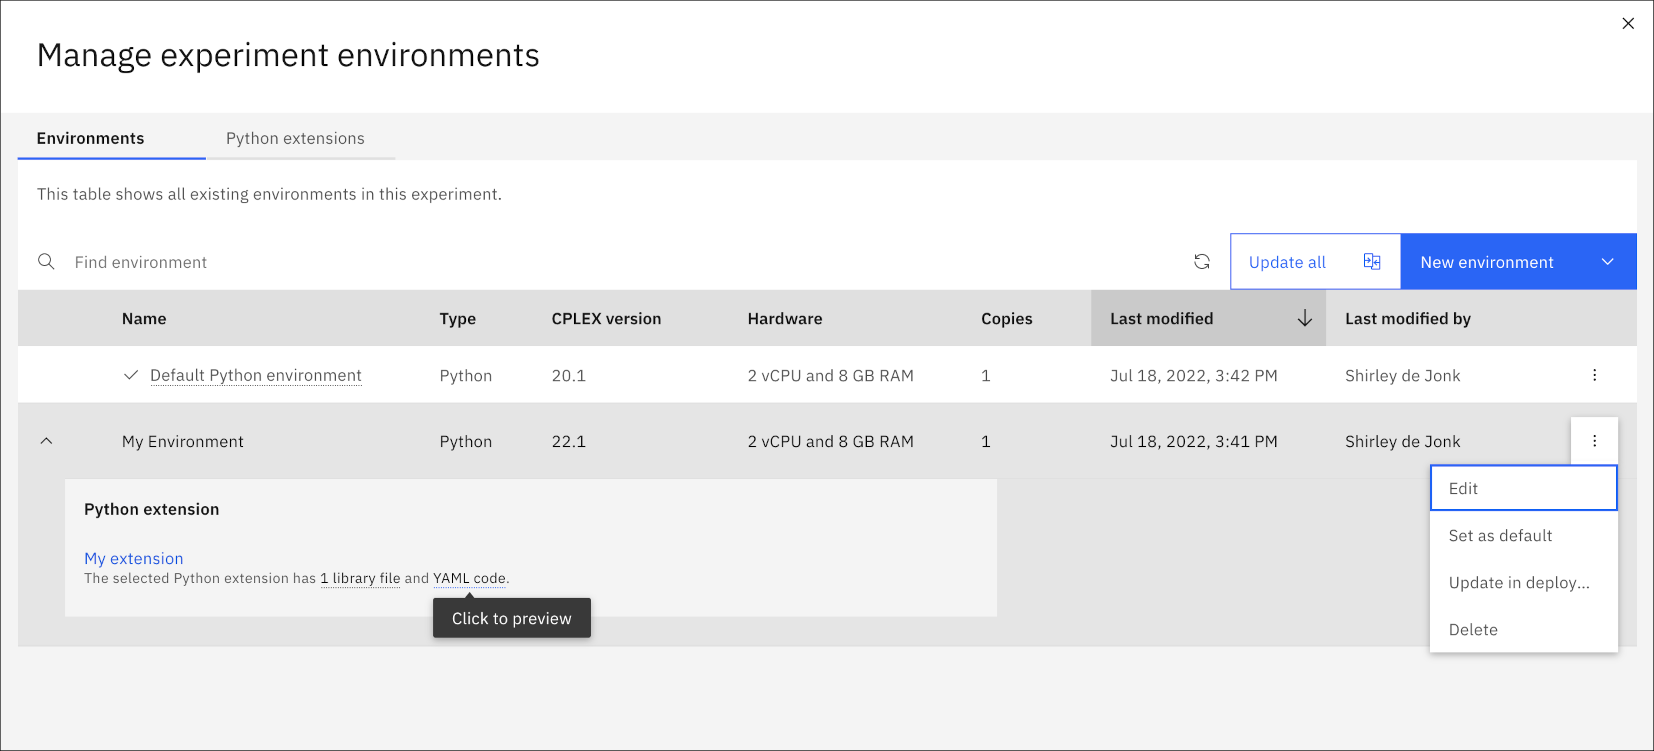This screenshot has width=1654, height=751.
Task: Choose Edit from the context menu
Action: point(1524,488)
